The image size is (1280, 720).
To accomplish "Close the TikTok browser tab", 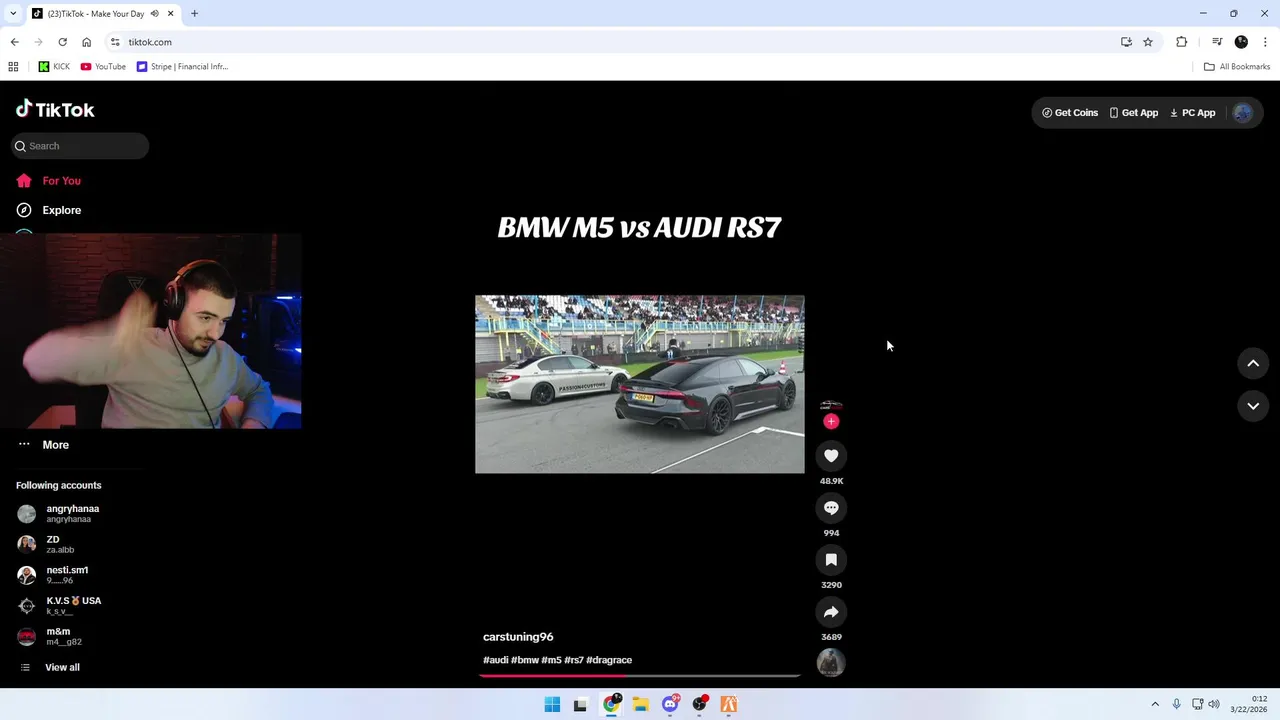I will tap(171, 14).
